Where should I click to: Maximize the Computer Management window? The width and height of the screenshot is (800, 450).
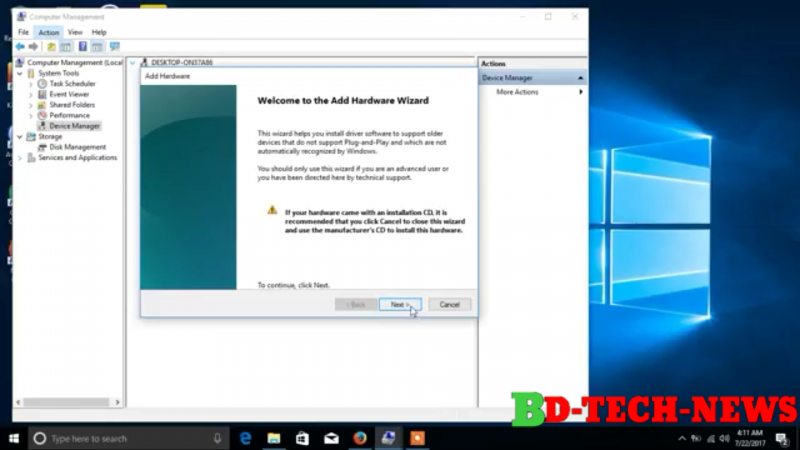[548, 17]
